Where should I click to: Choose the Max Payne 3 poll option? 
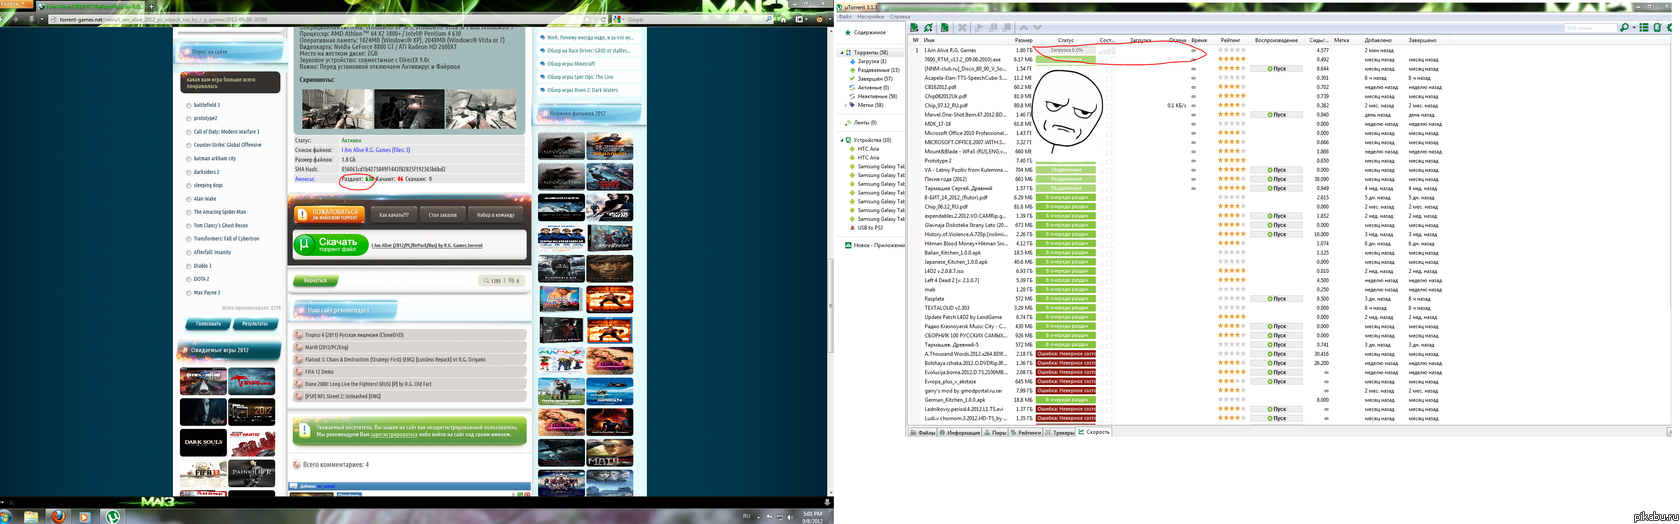pyautogui.click(x=189, y=293)
